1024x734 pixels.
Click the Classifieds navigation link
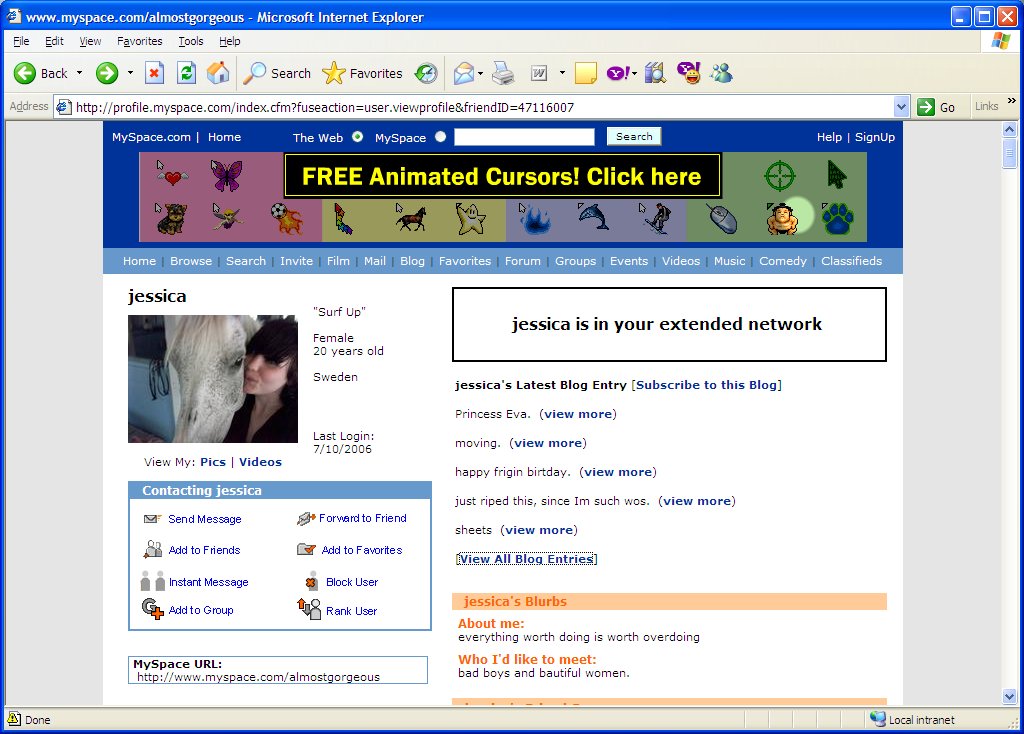851,261
